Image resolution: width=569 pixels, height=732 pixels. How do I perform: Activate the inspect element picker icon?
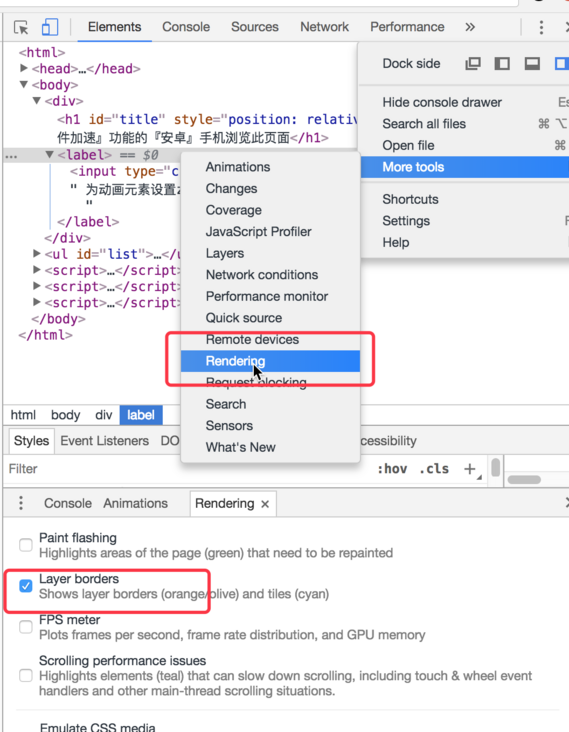(x=21, y=27)
